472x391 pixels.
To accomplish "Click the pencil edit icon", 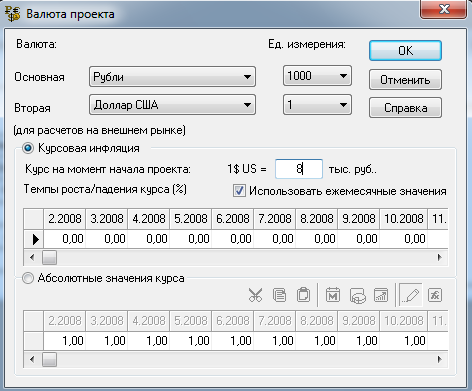I will pyautogui.click(x=411, y=295).
